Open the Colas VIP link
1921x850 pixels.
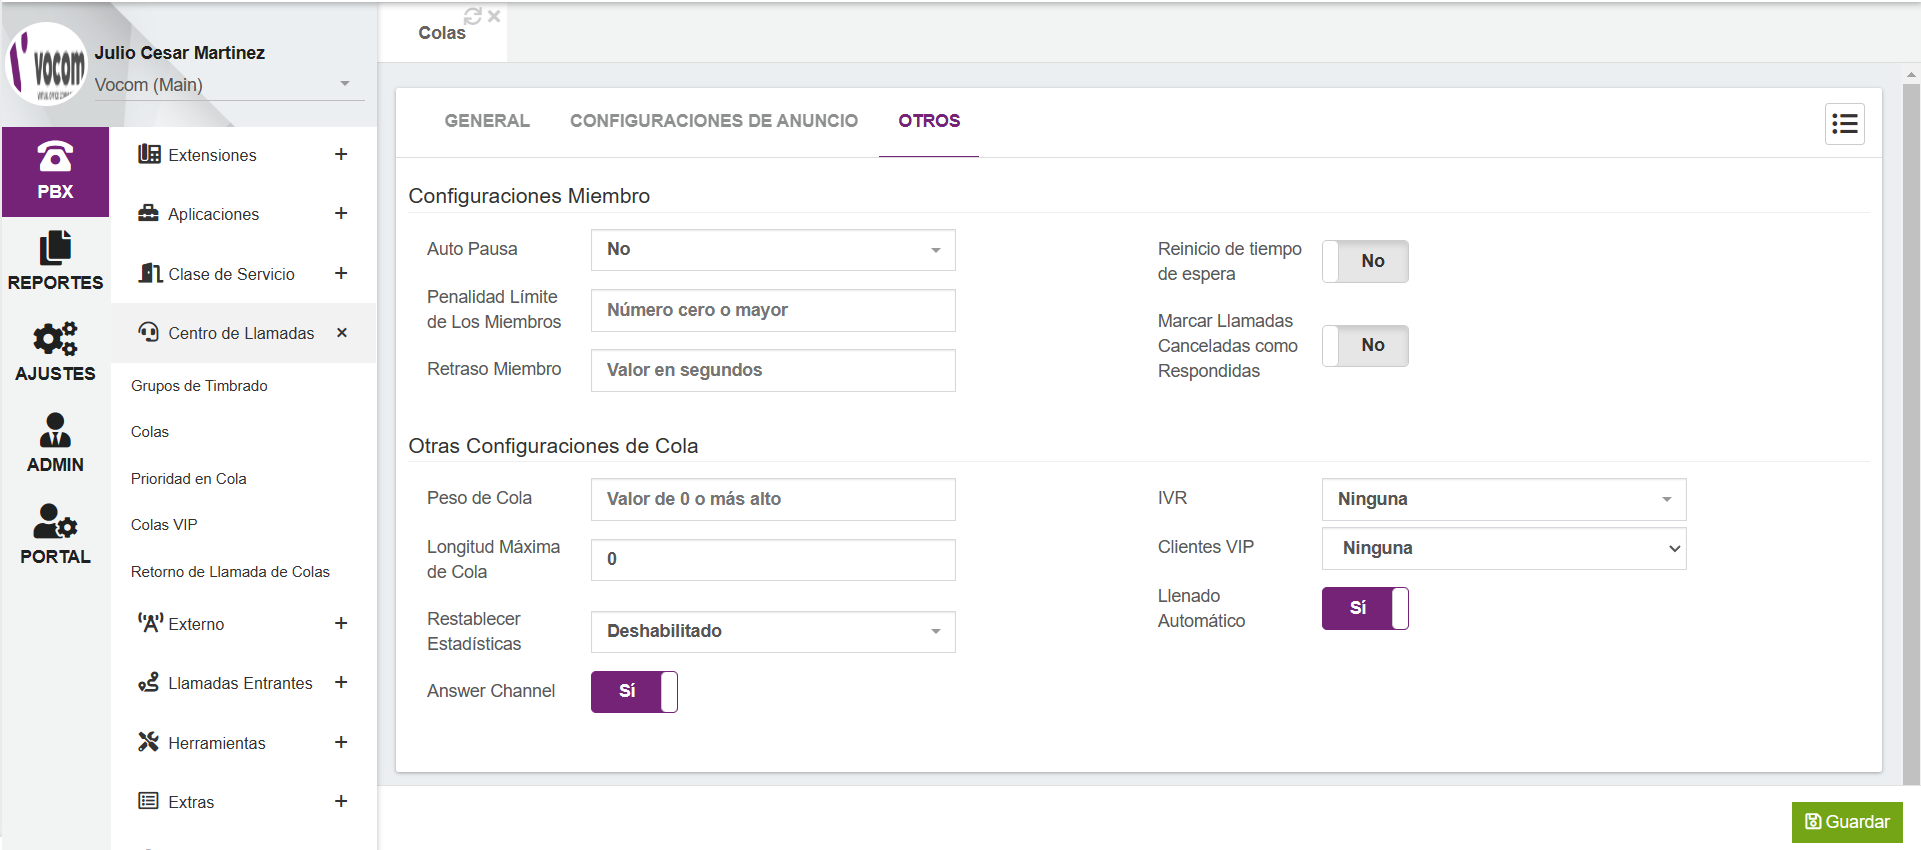click(164, 525)
